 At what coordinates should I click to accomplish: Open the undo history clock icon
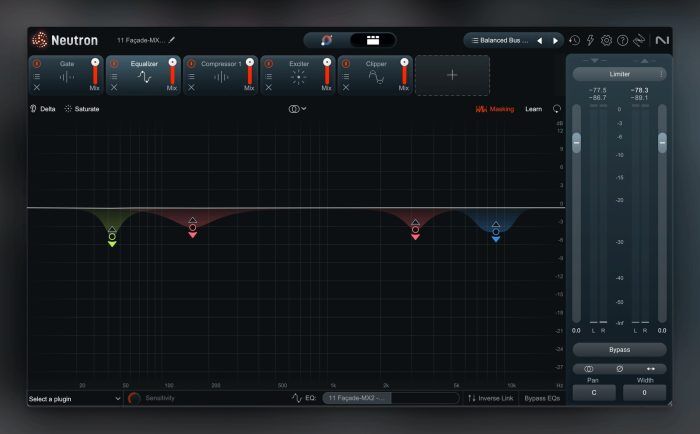click(x=574, y=41)
